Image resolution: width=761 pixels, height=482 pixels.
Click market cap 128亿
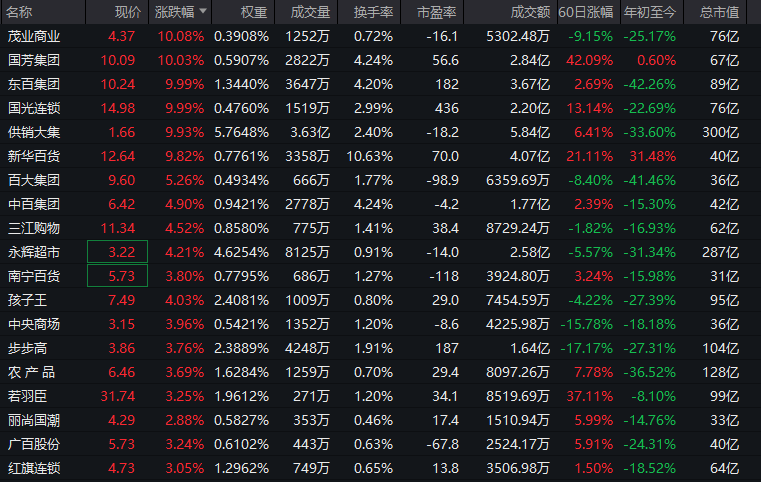pyautogui.click(x=721, y=372)
